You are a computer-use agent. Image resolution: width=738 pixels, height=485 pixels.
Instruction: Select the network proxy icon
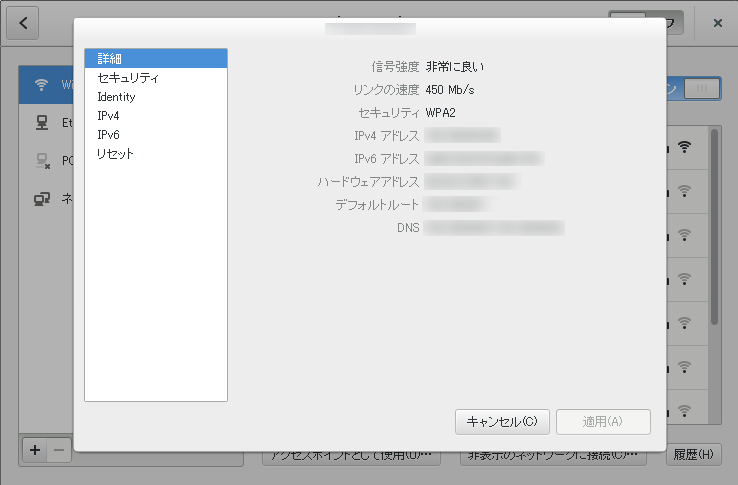[x=42, y=199]
